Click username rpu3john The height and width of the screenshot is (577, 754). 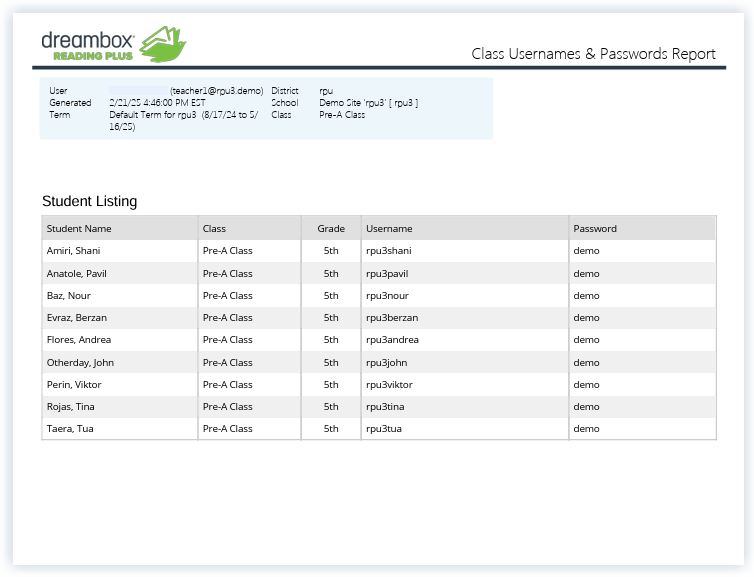point(387,363)
